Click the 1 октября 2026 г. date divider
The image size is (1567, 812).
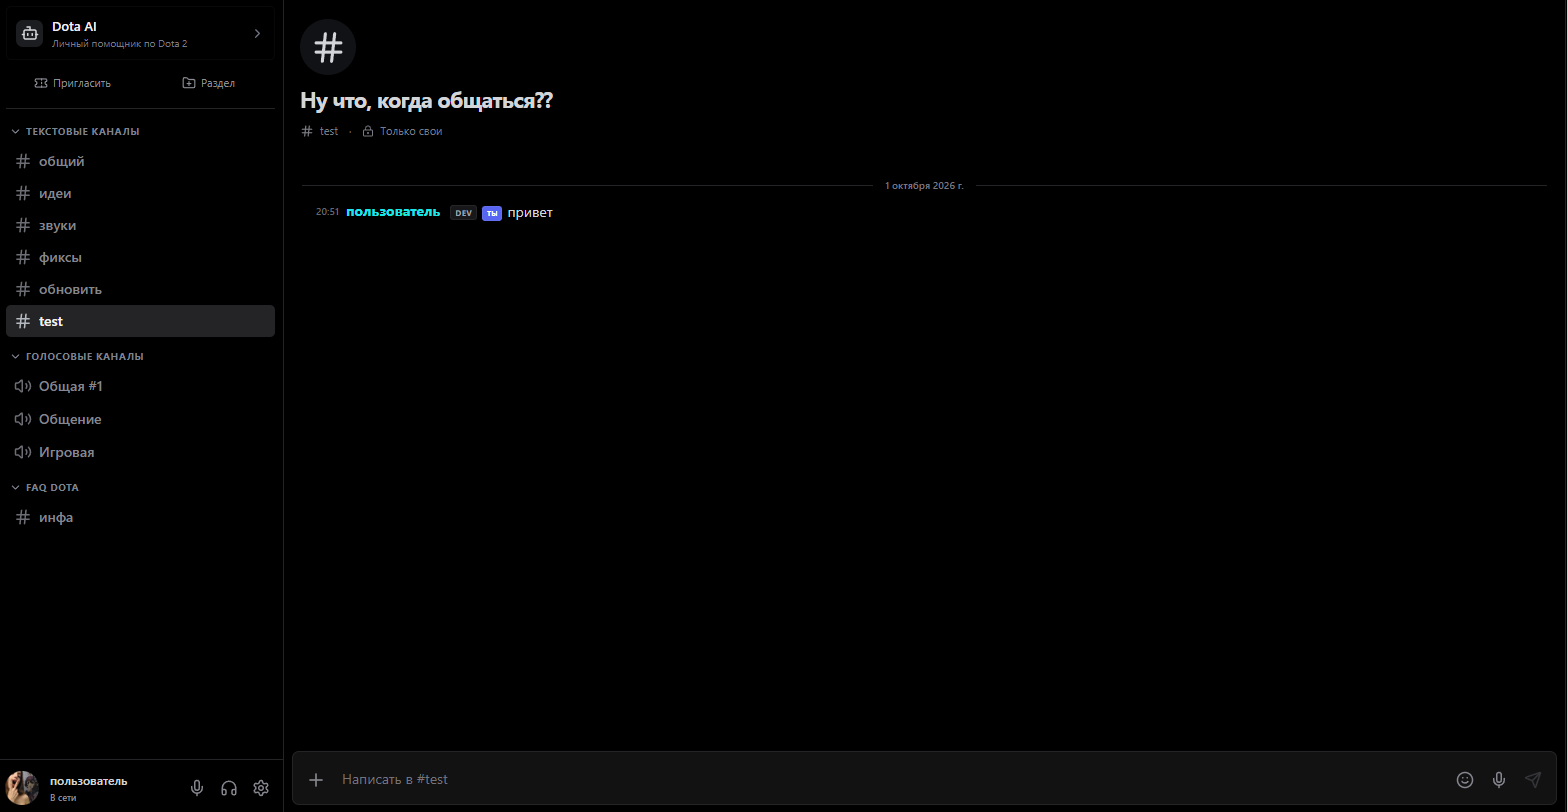click(924, 186)
